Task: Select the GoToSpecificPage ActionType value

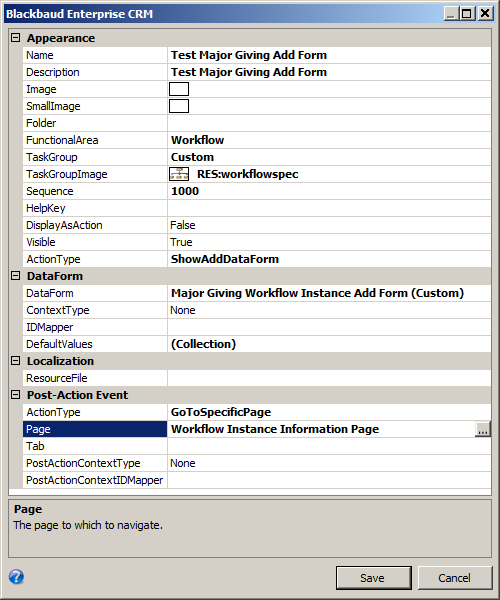Action: pos(329,412)
